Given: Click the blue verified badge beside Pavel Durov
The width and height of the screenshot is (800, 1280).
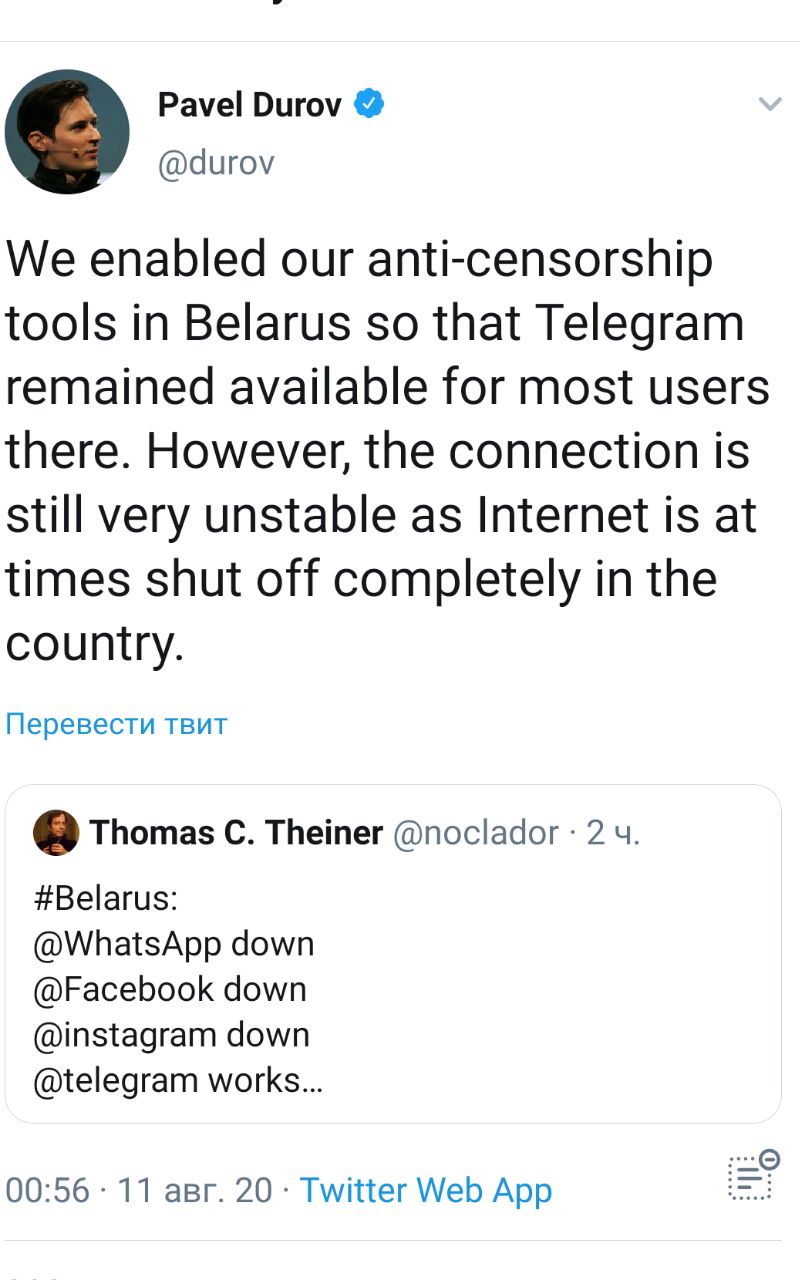Looking at the screenshot, I should point(370,104).
